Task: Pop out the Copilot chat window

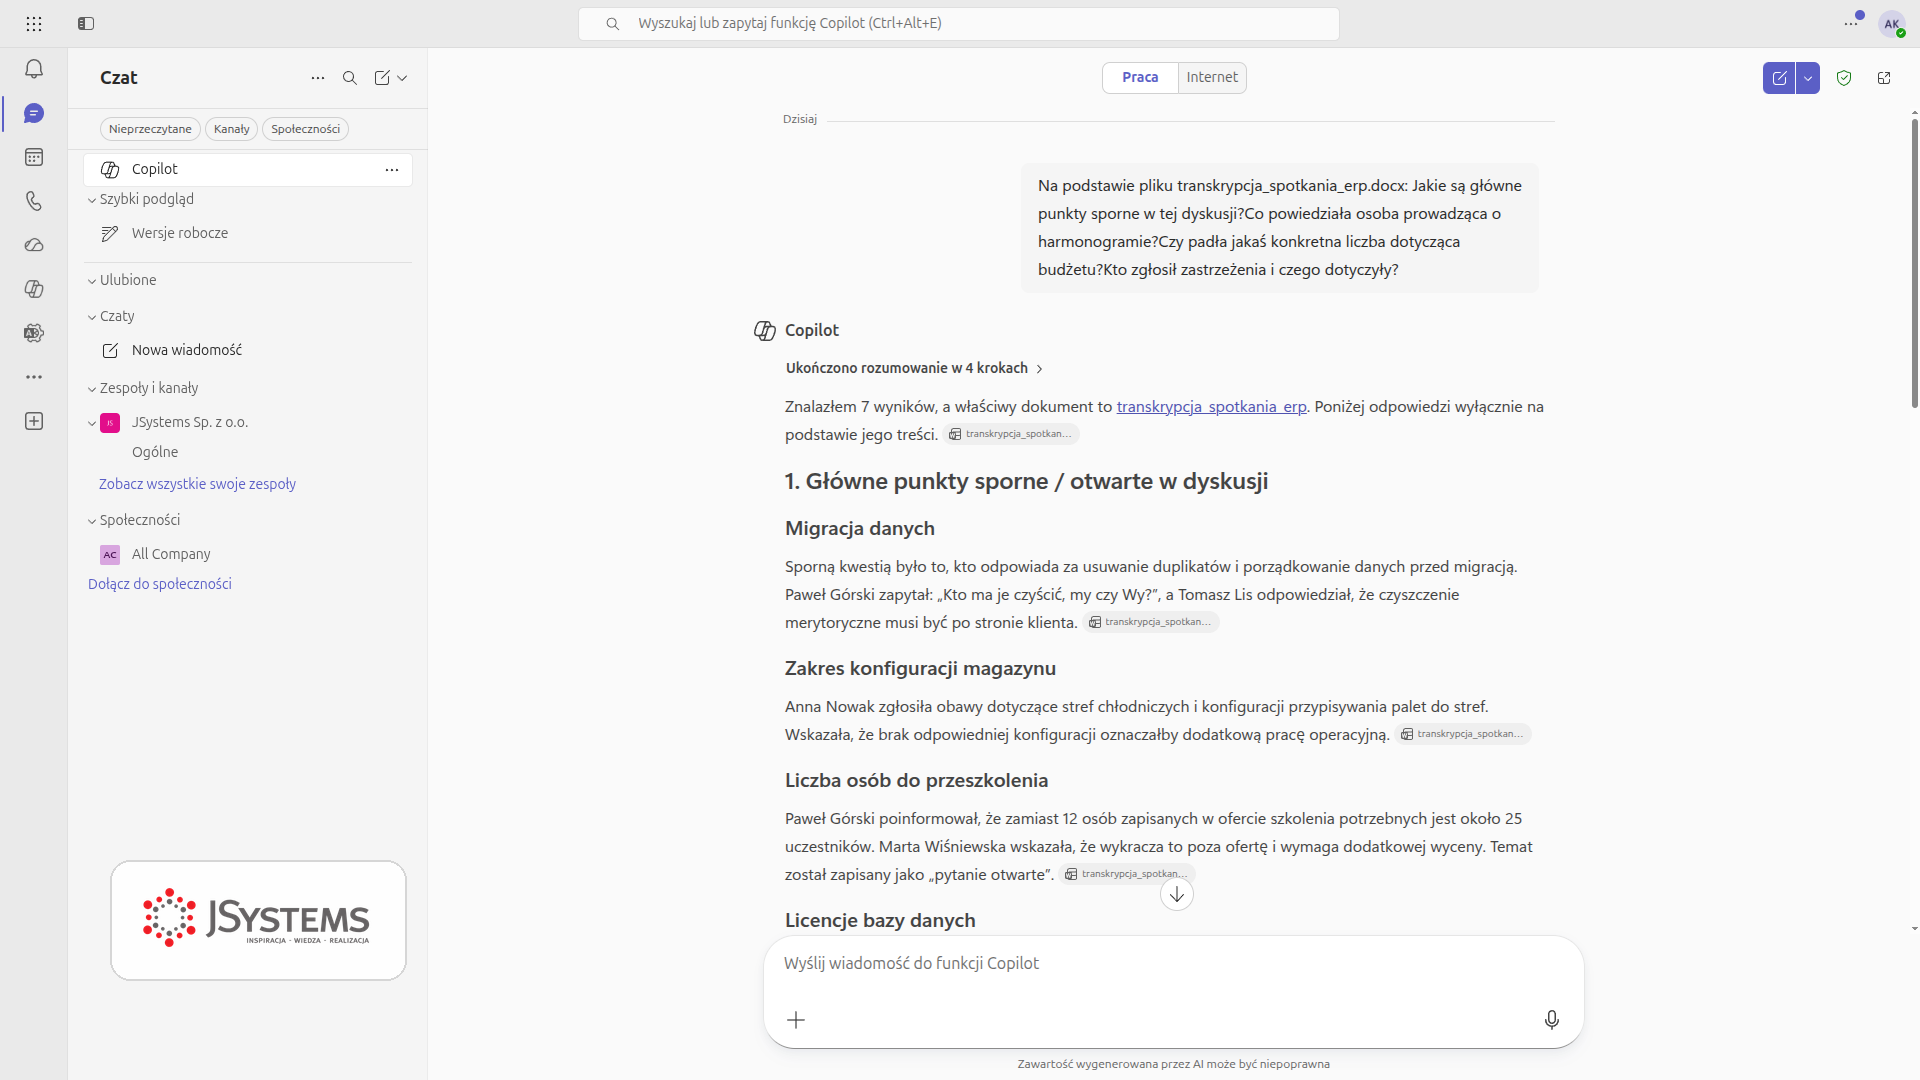Action: pos(1884,78)
